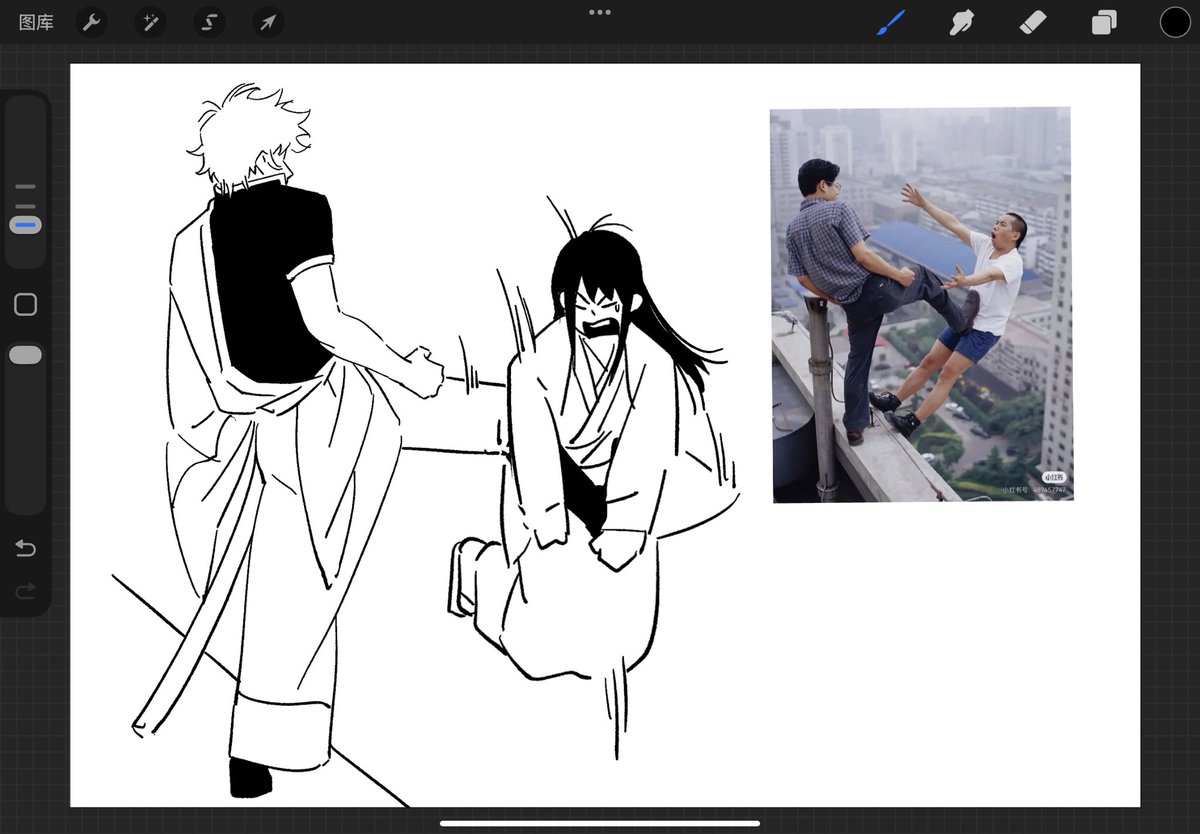Tap the rooftop reference photo

pyautogui.click(x=922, y=304)
